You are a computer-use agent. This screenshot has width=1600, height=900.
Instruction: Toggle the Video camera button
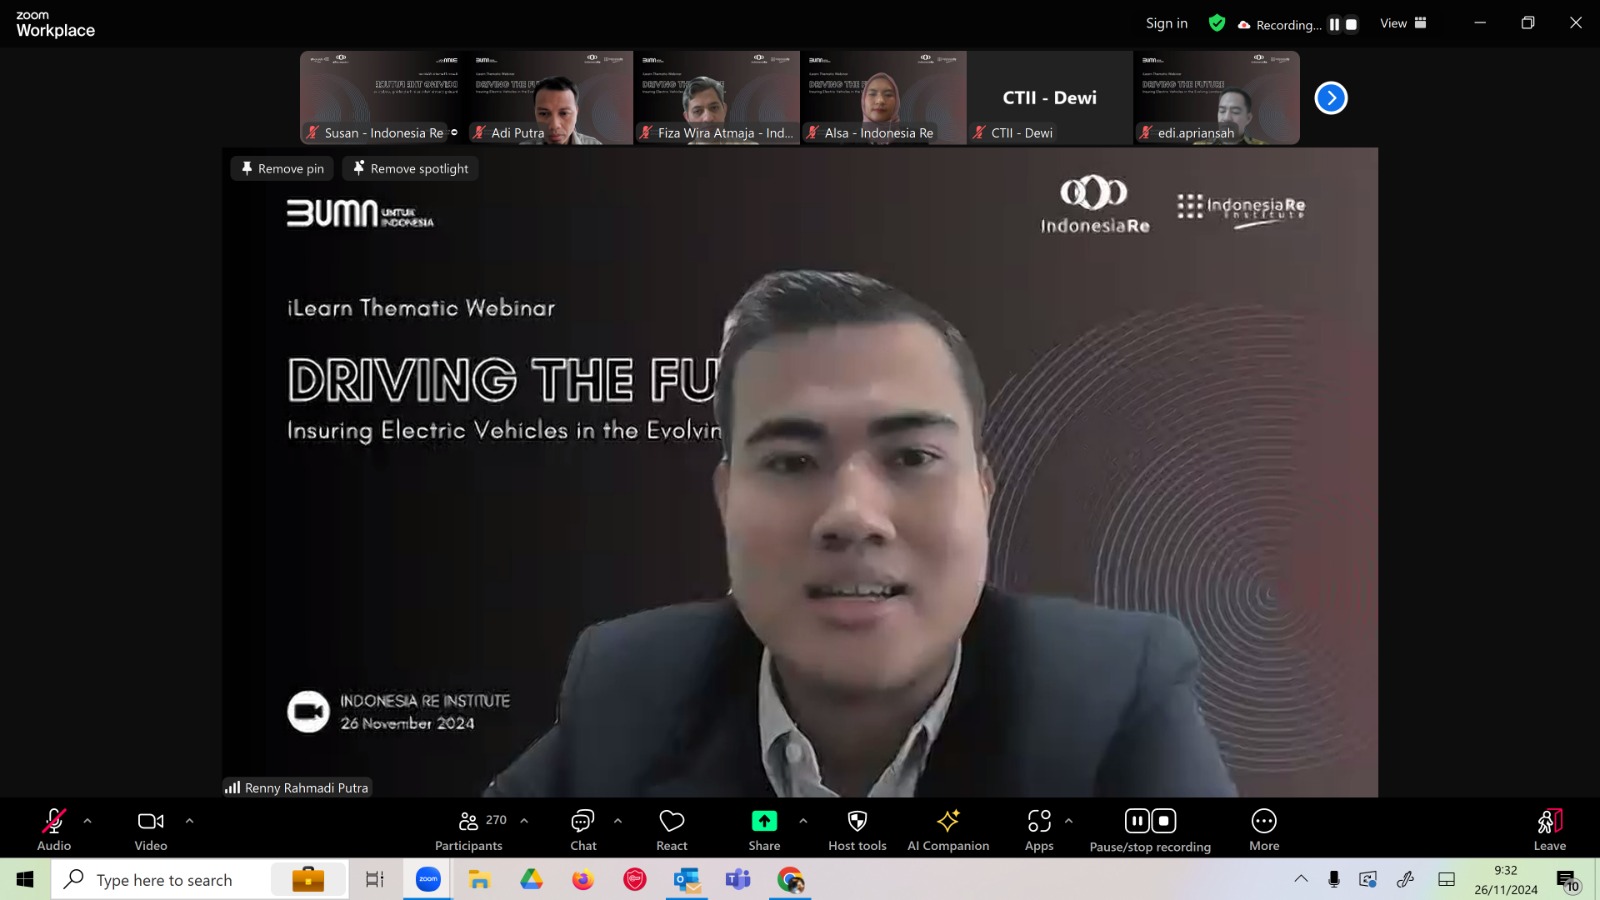pos(151,830)
